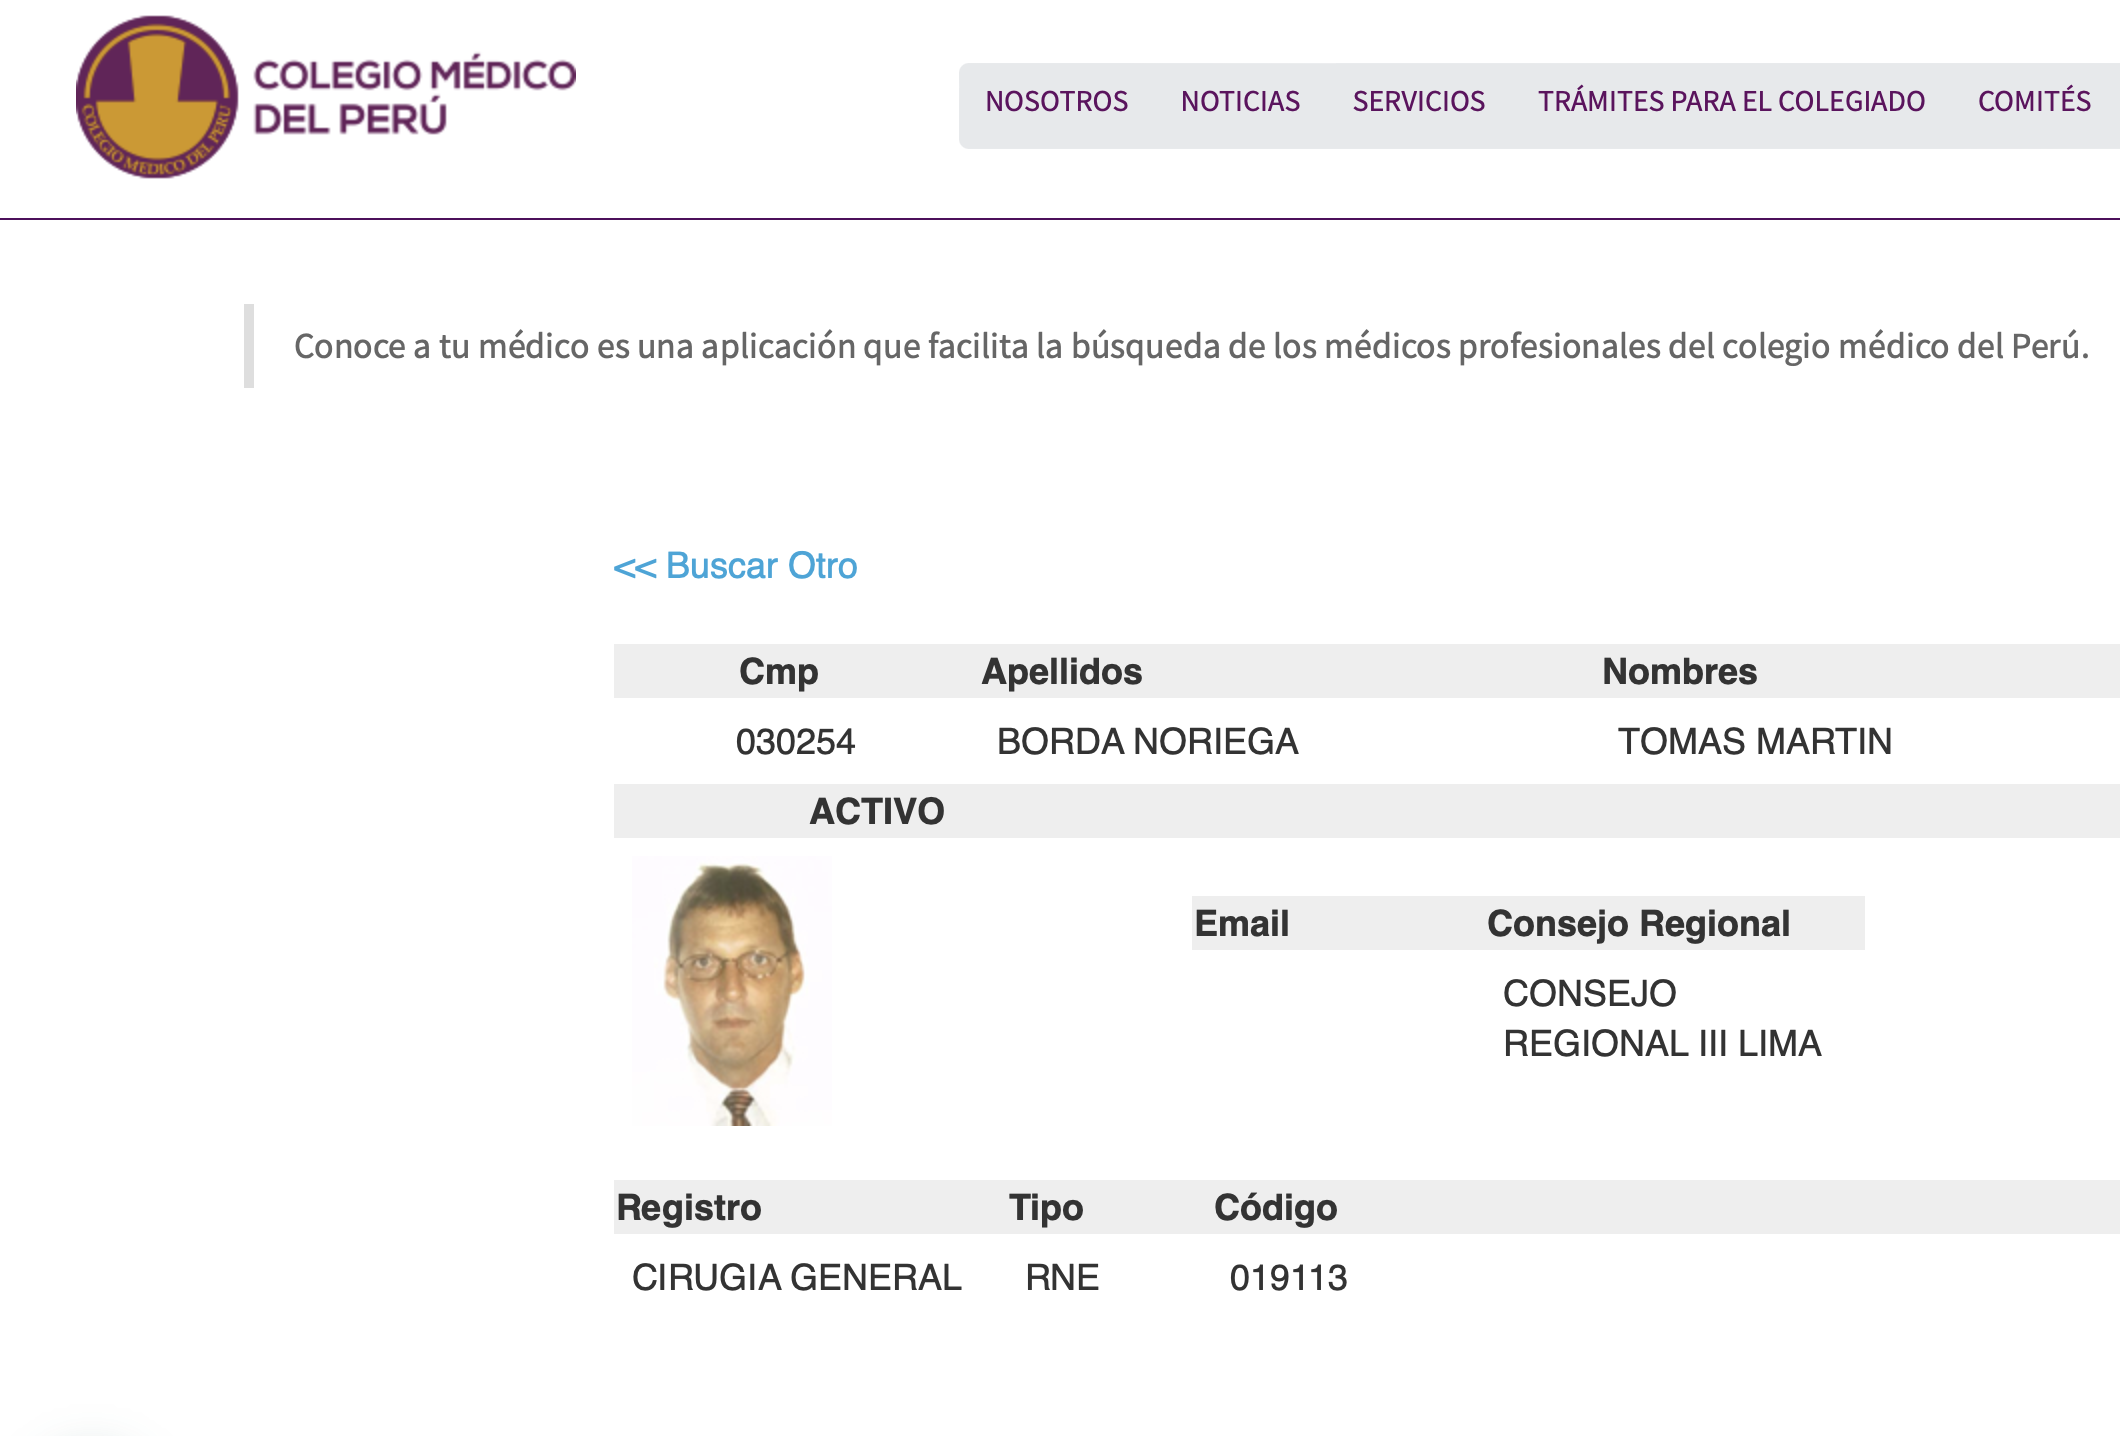Open the NOSOTROS menu
The height and width of the screenshot is (1436, 2120).
1056,101
